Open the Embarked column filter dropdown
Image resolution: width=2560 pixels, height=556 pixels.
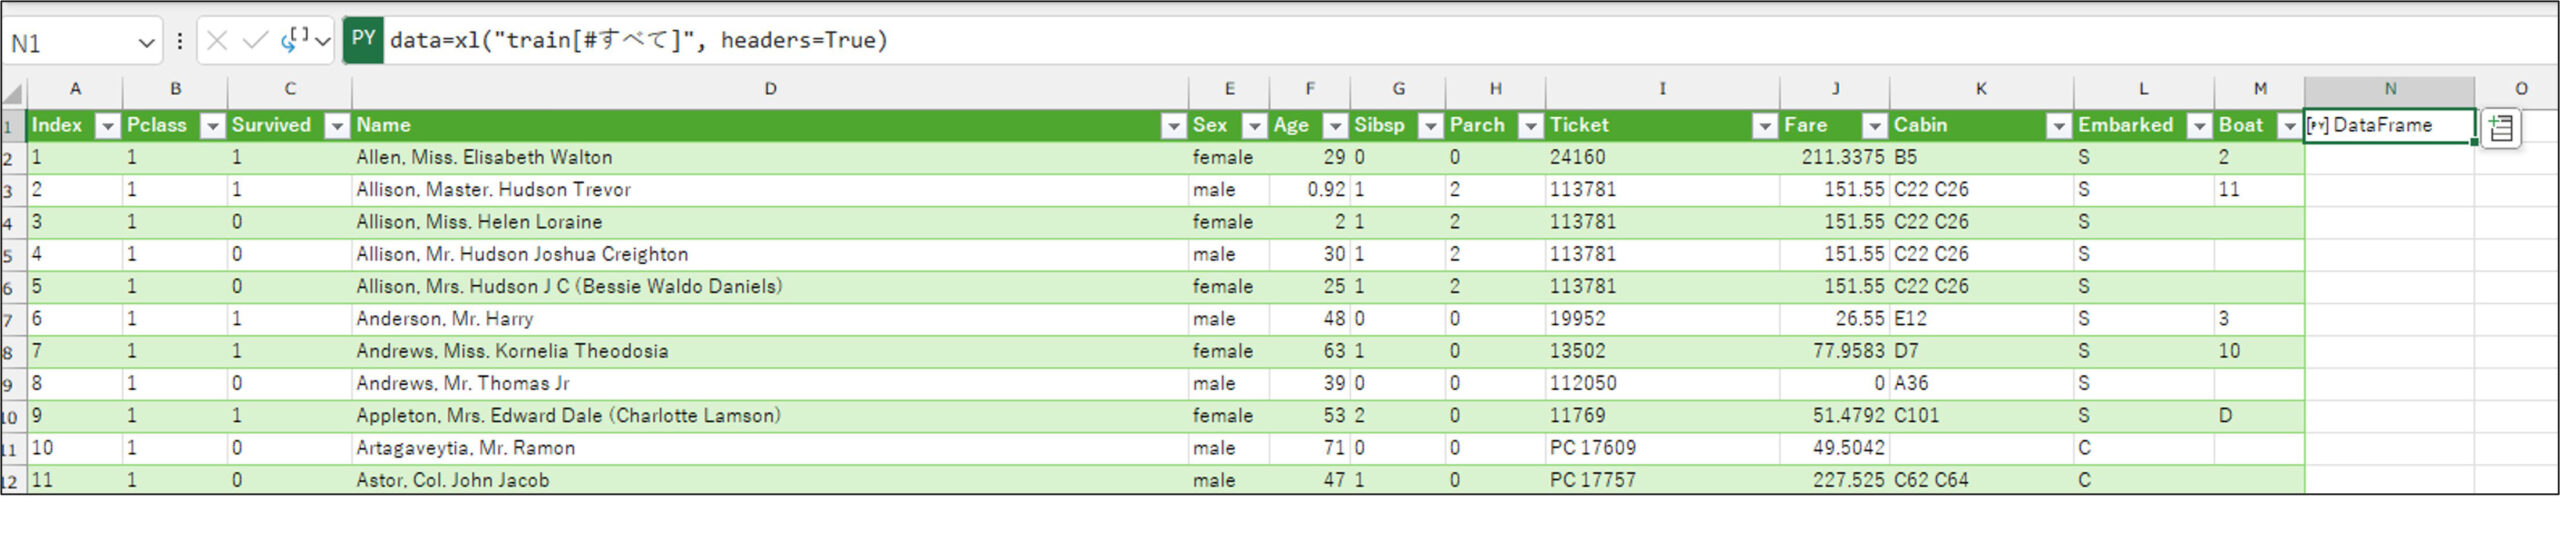pyautogui.click(x=2199, y=126)
